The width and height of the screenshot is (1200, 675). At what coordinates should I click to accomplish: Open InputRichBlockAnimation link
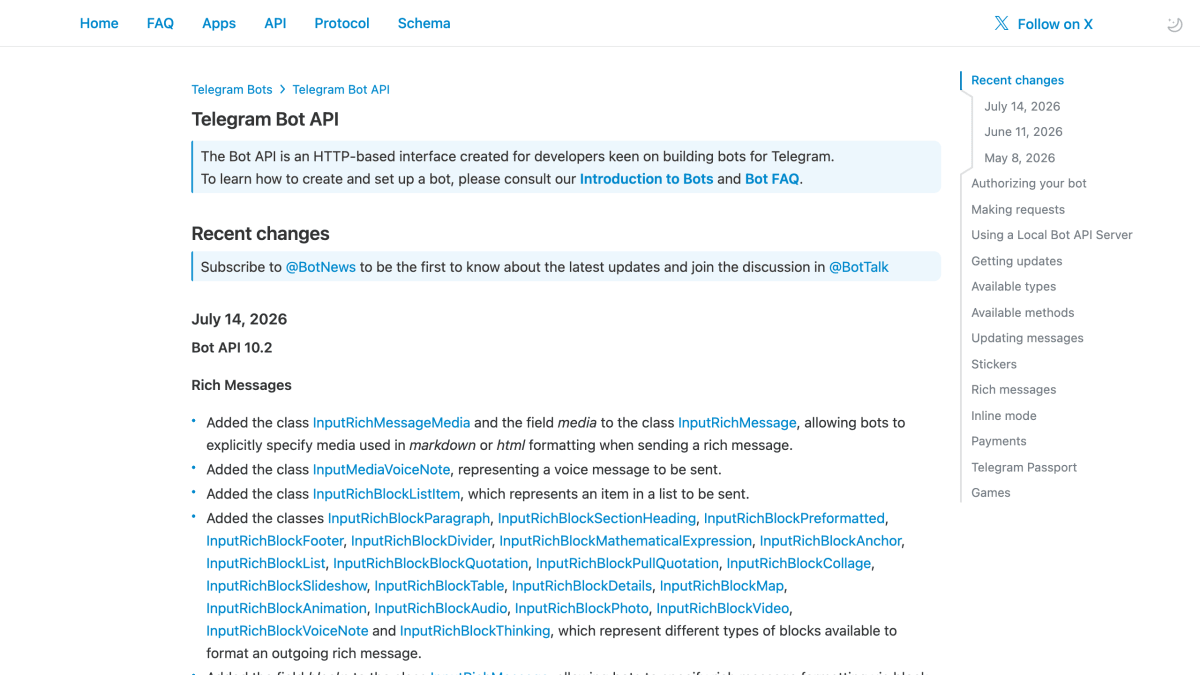pos(286,608)
